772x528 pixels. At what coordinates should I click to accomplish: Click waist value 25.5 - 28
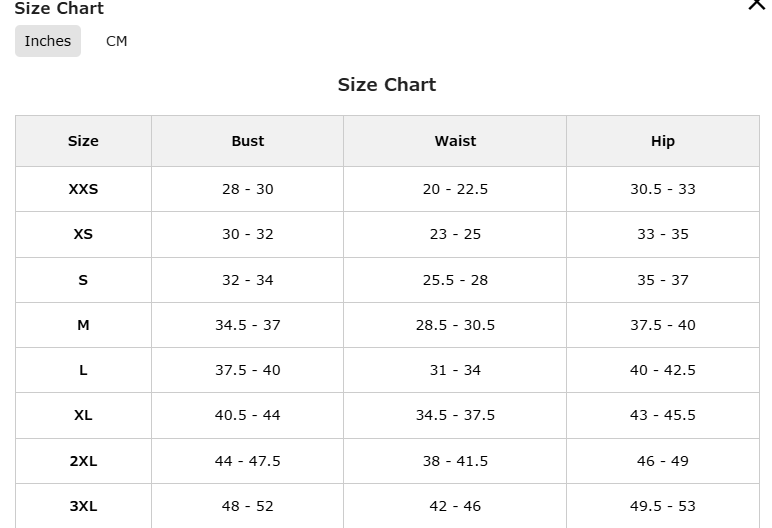click(x=455, y=280)
